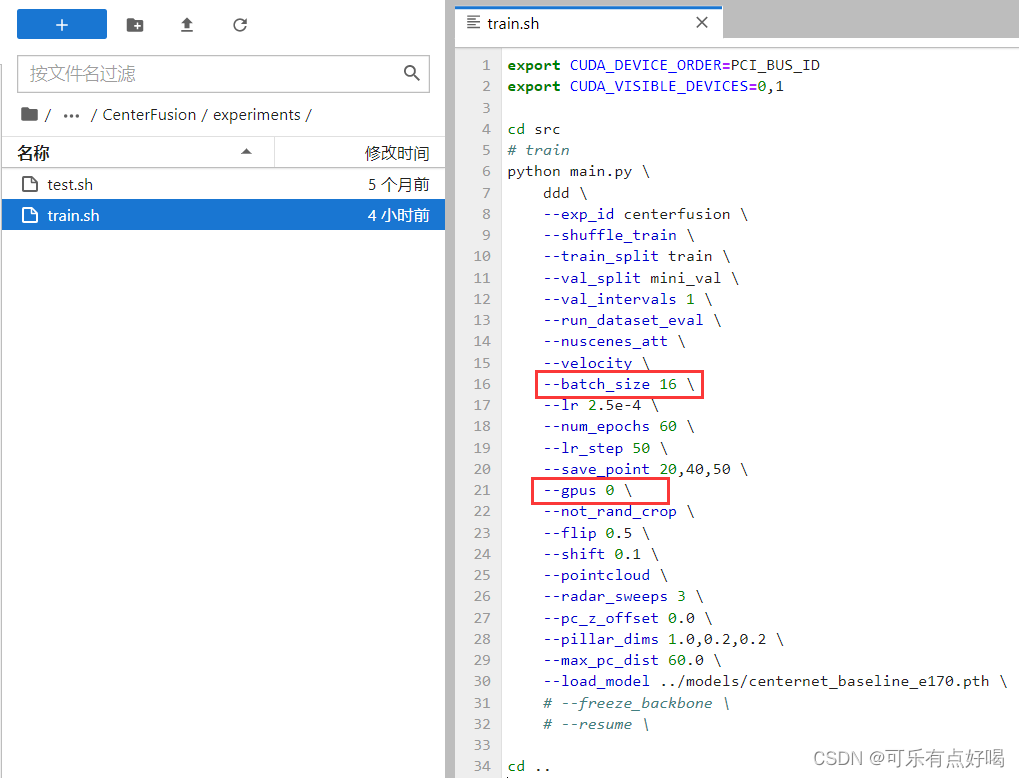
Task: Click the '--max_pc_dist 60.0' argument
Action: tap(623, 660)
